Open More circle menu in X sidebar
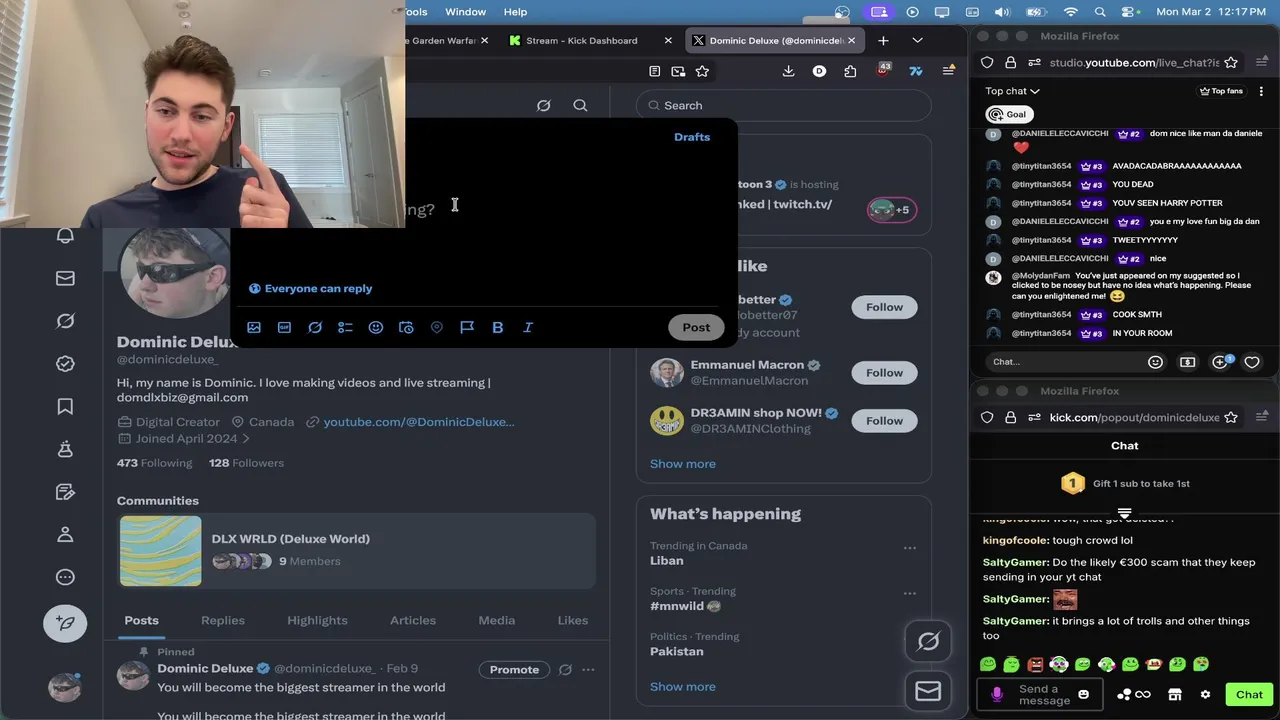This screenshot has height=720, width=1280. point(65,577)
